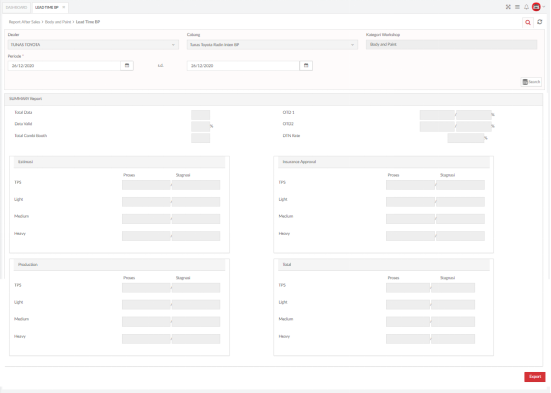Click the SUMMARY Report section header

tap(273, 99)
